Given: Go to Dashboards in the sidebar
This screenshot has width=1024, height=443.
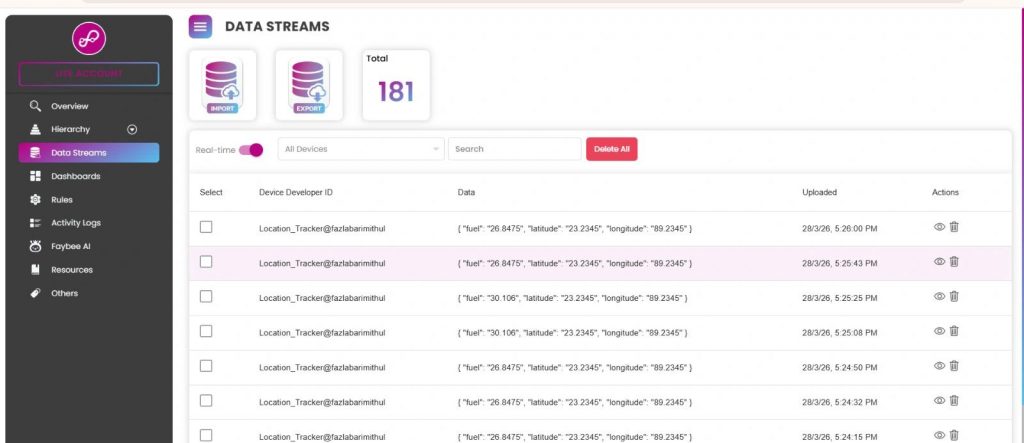Looking at the screenshot, I should click(75, 176).
